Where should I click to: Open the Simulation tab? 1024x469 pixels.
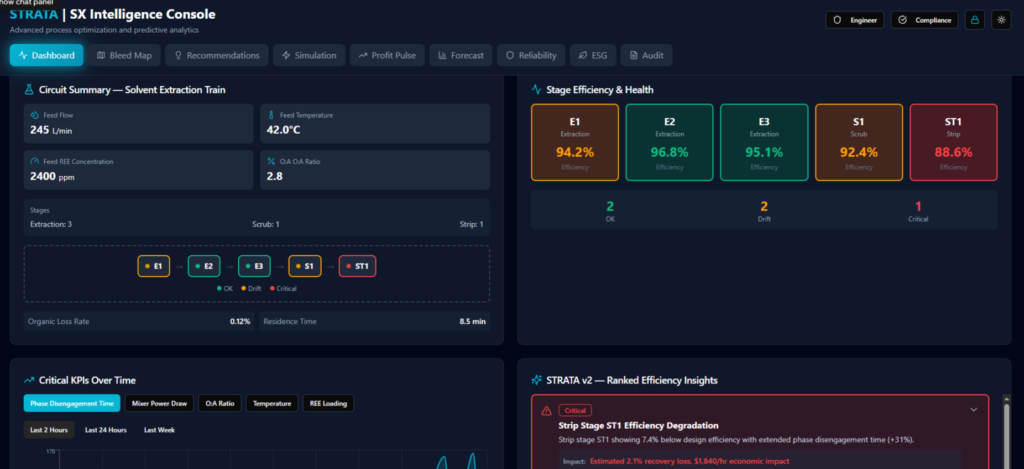(x=309, y=56)
